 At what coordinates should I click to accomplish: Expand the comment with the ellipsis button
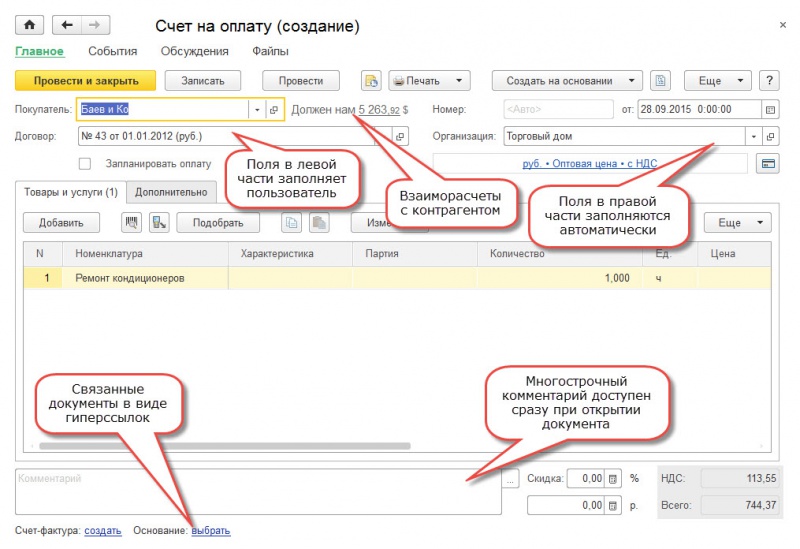click(510, 479)
